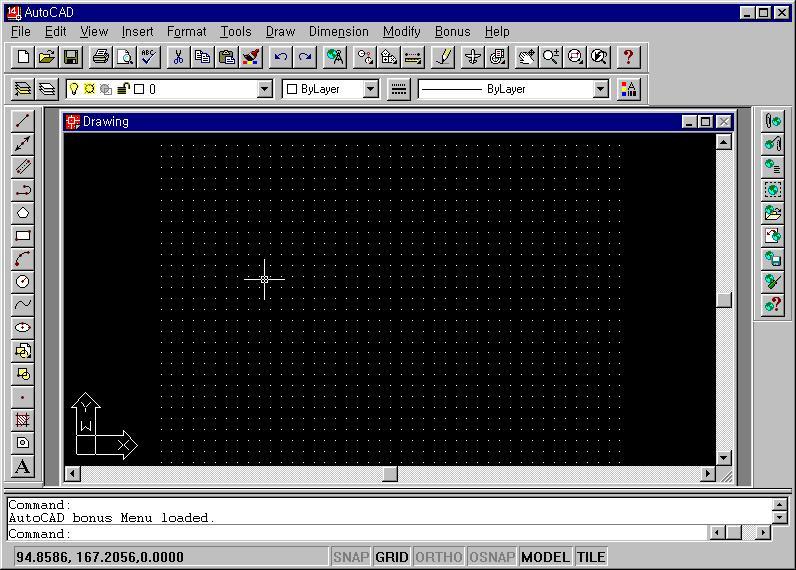796x570 pixels.
Task: Open the Modify menu
Action: (402, 31)
